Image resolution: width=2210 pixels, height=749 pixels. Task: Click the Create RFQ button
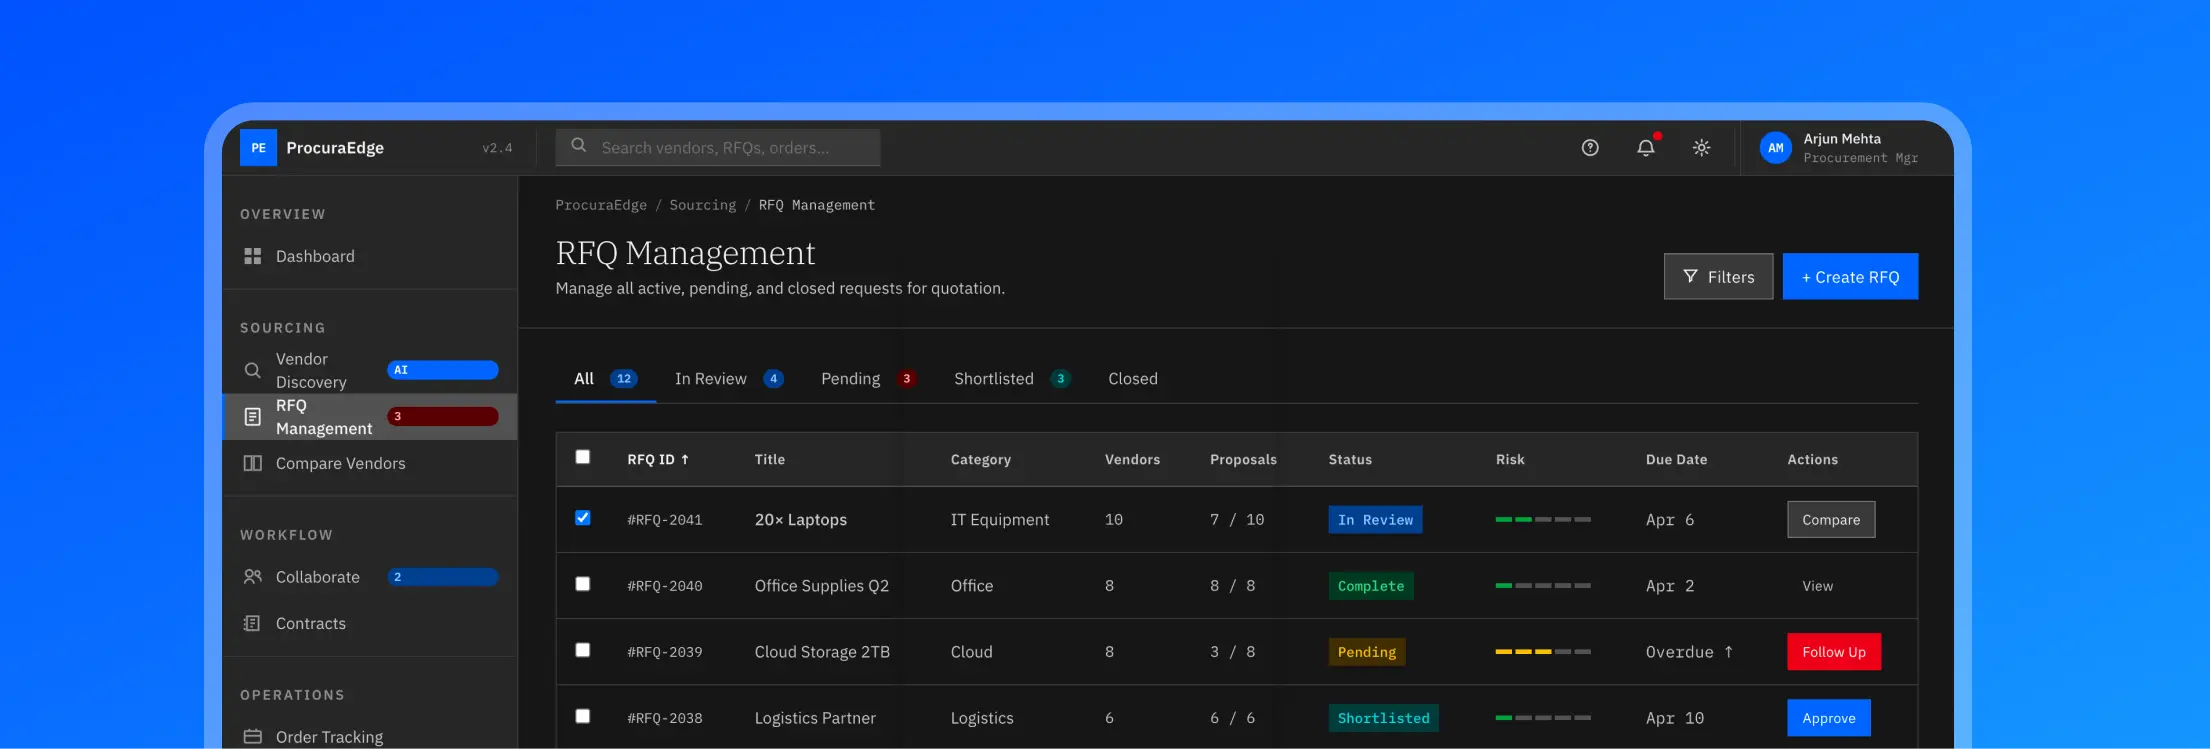point(1850,277)
